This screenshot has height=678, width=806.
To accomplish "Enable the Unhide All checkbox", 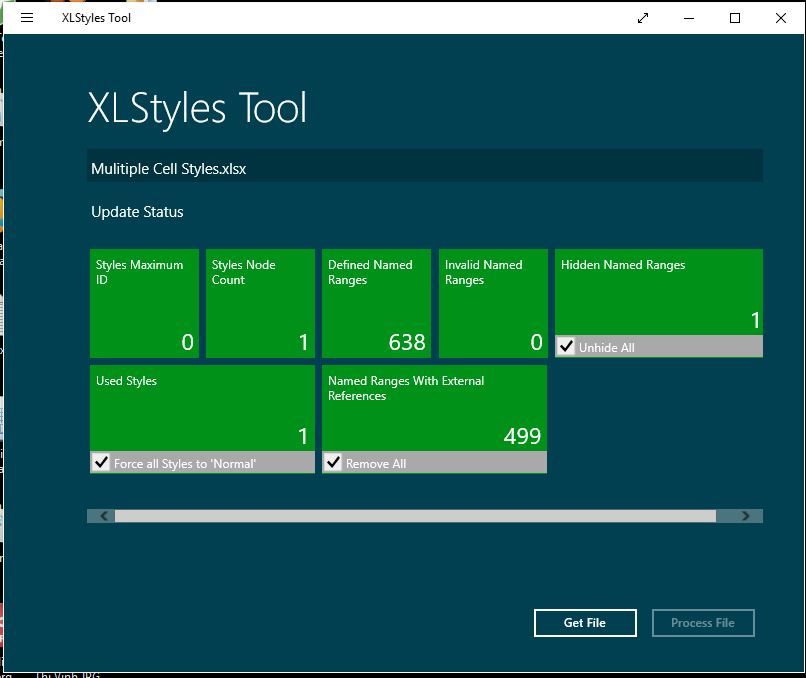I will coord(567,346).
